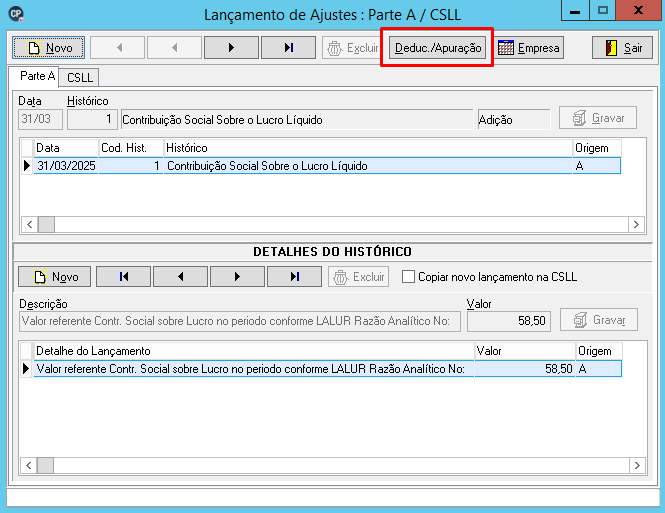Screen dimensions: 665x513
Task: Enable Copiar novo lançamento na CSLL checkbox
Action: click(x=408, y=277)
